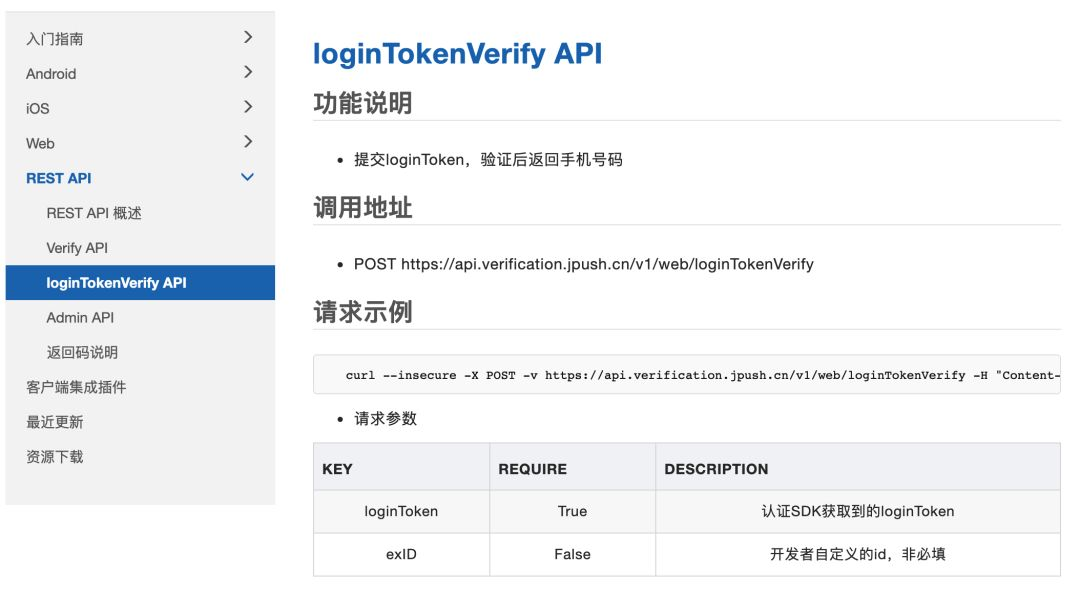The height and width of the screenshot is (594, 1080).
Task: View the 返回码说明 page
Action: (x=82, y=352)
